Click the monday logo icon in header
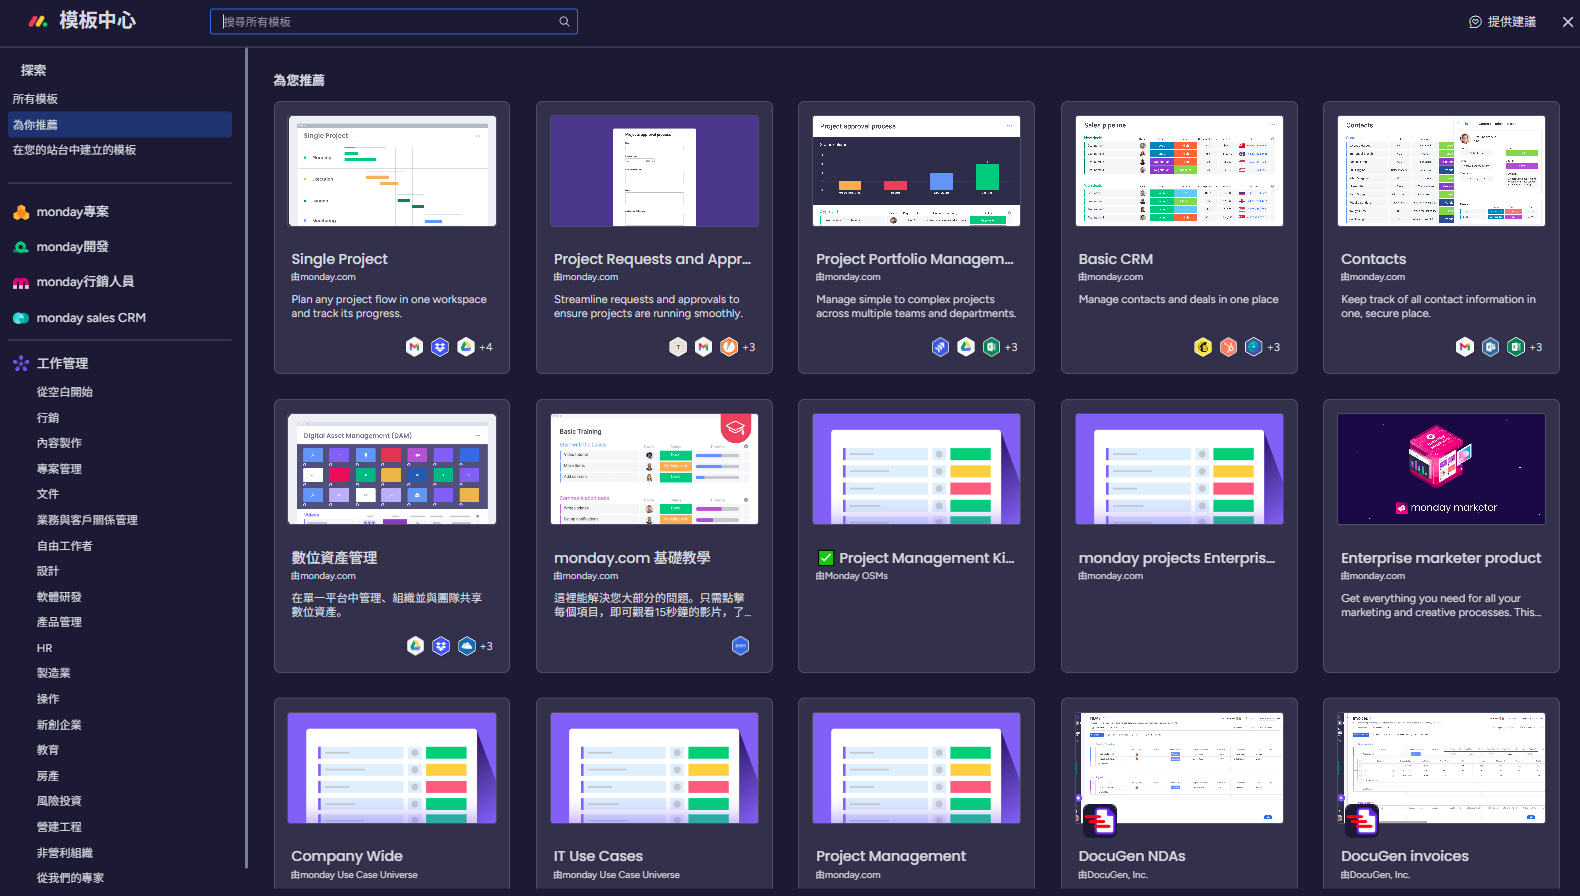The height and width of the screenshot is (896, 1580). (38, 21)
